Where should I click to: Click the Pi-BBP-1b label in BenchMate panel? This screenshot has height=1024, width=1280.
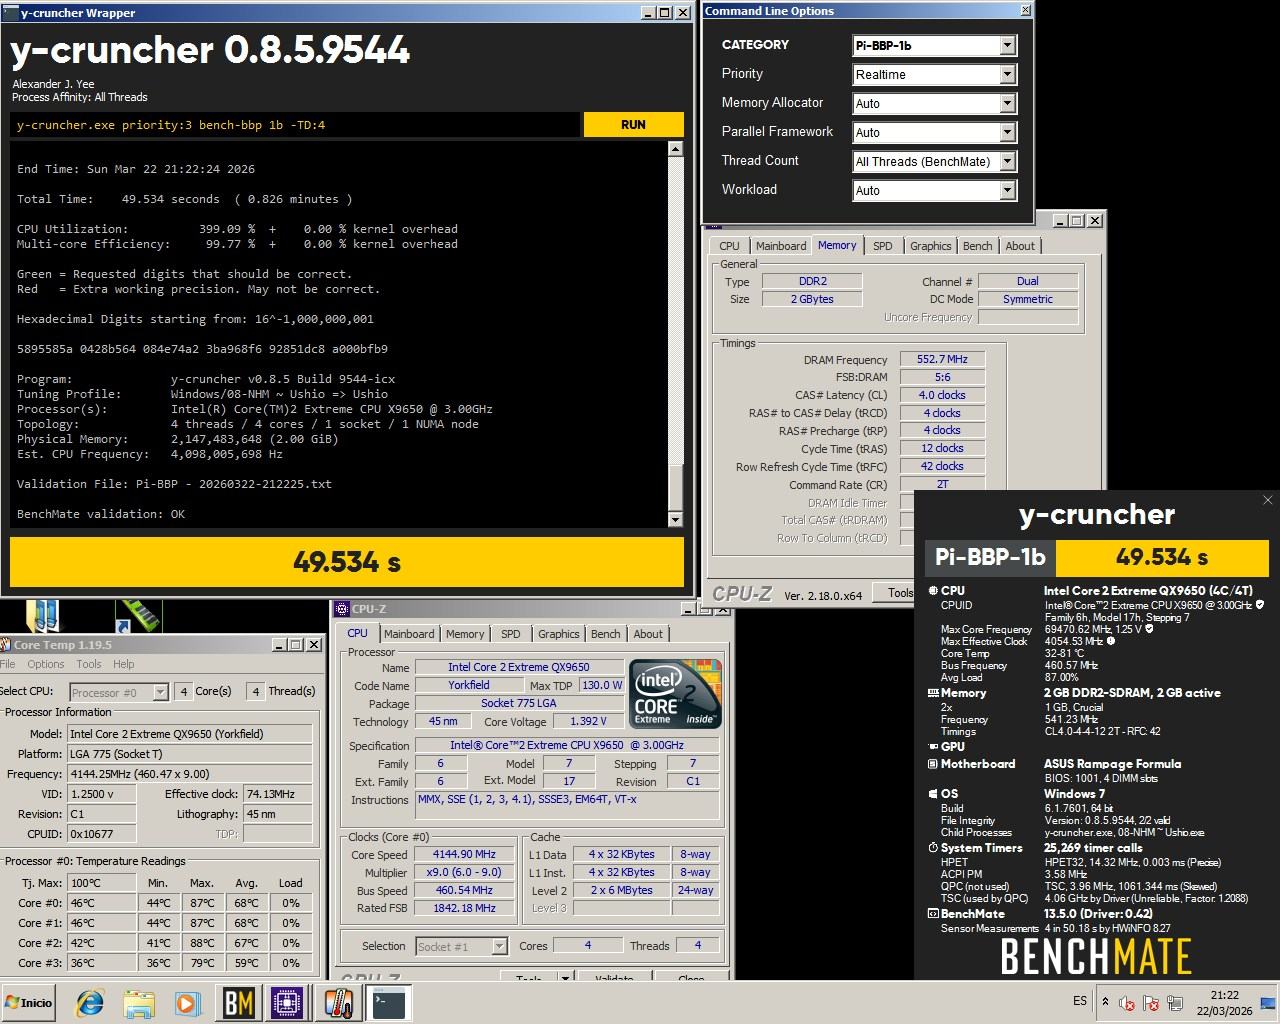(x=990, y=557)
